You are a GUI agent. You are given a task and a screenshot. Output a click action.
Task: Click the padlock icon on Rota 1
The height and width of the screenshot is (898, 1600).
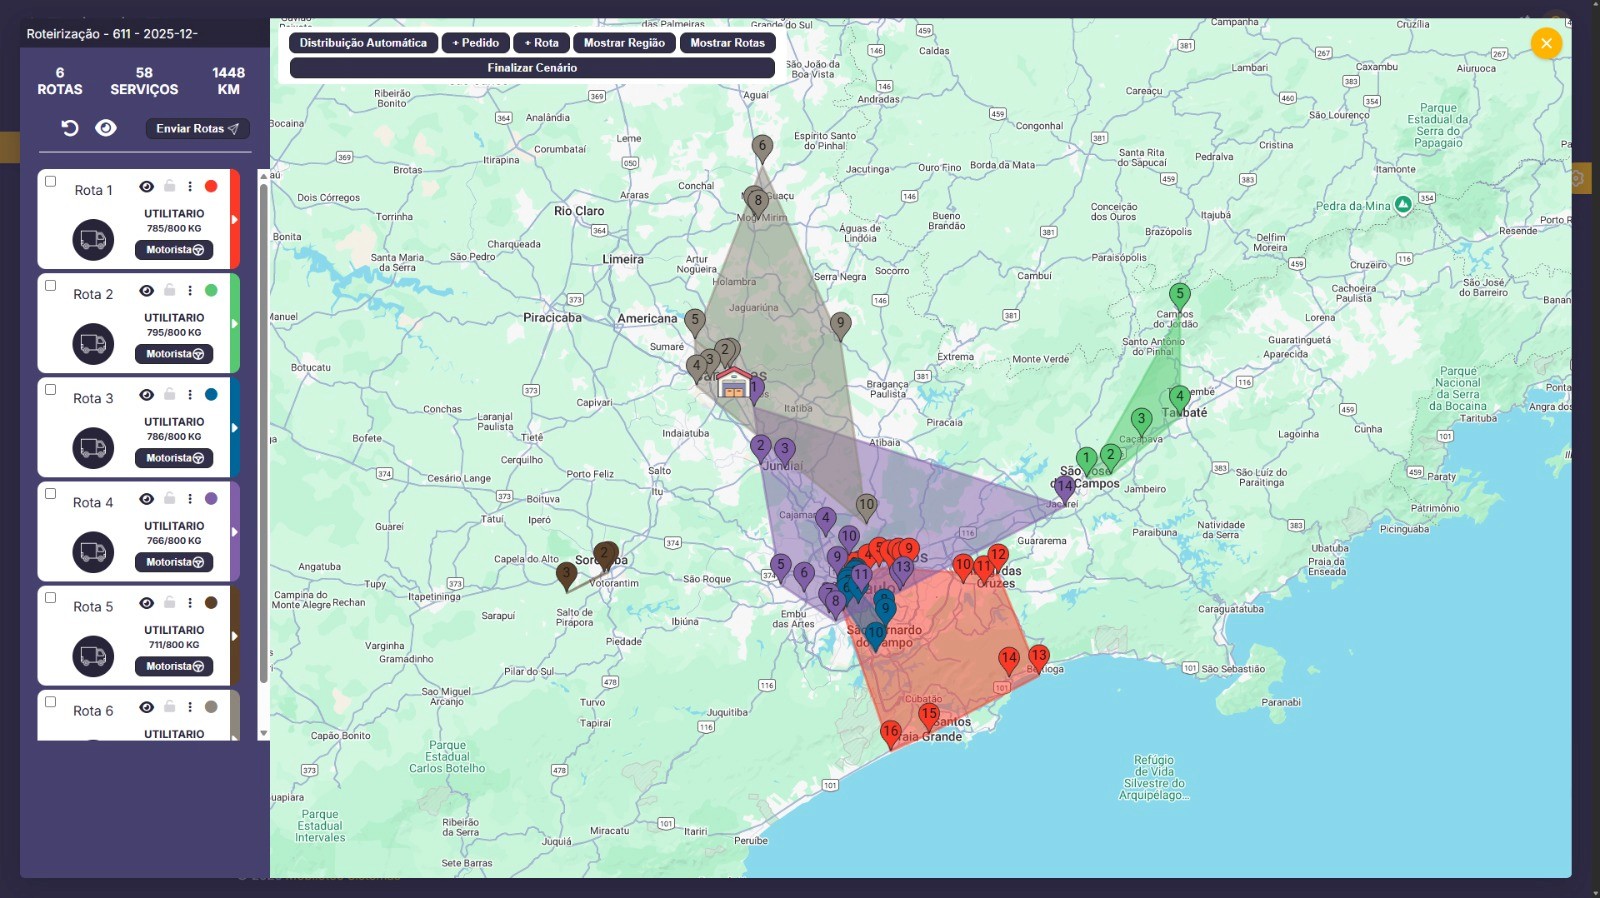169,186
